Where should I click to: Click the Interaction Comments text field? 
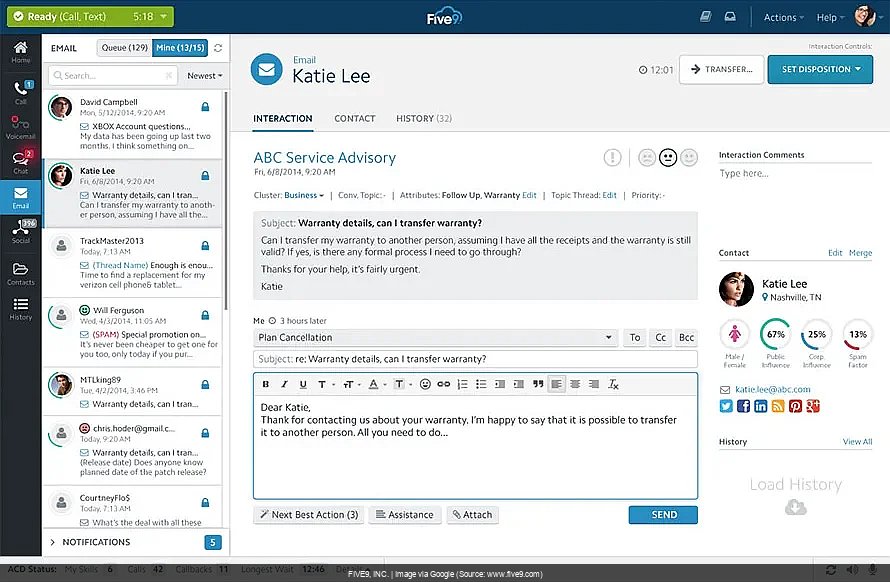[795, 174]
